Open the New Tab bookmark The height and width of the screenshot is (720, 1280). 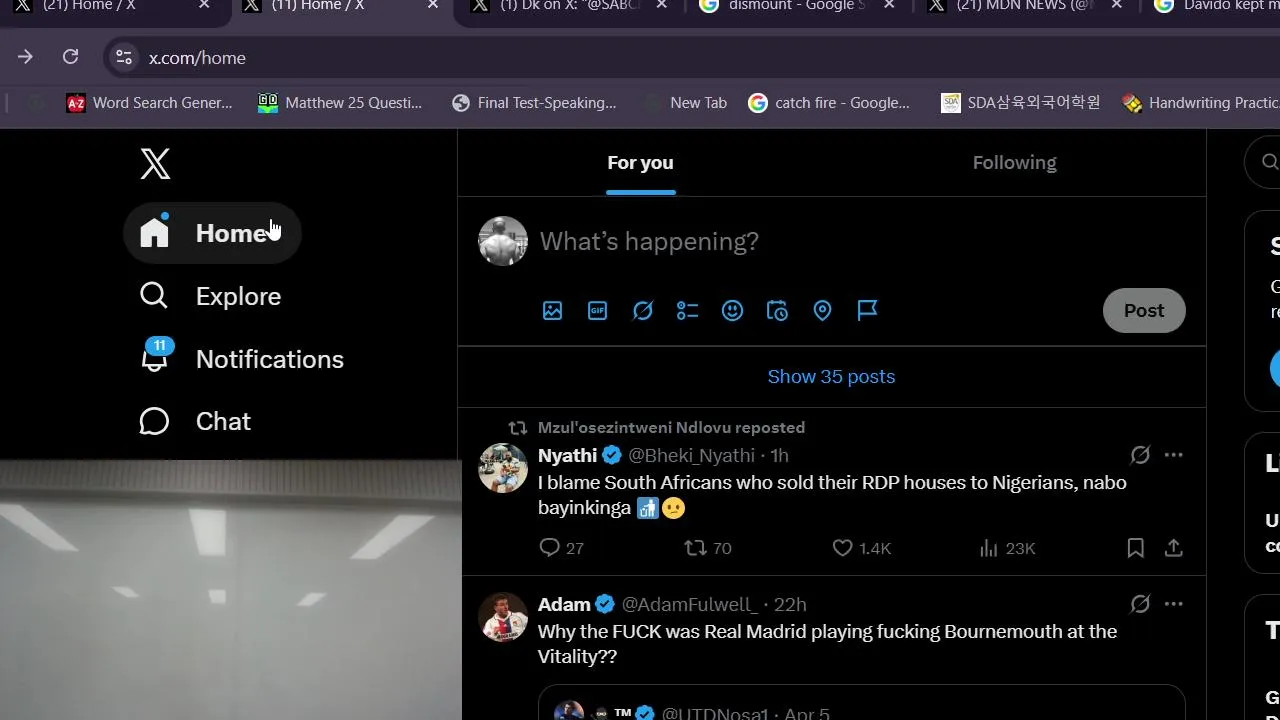[x=686, y=103]
